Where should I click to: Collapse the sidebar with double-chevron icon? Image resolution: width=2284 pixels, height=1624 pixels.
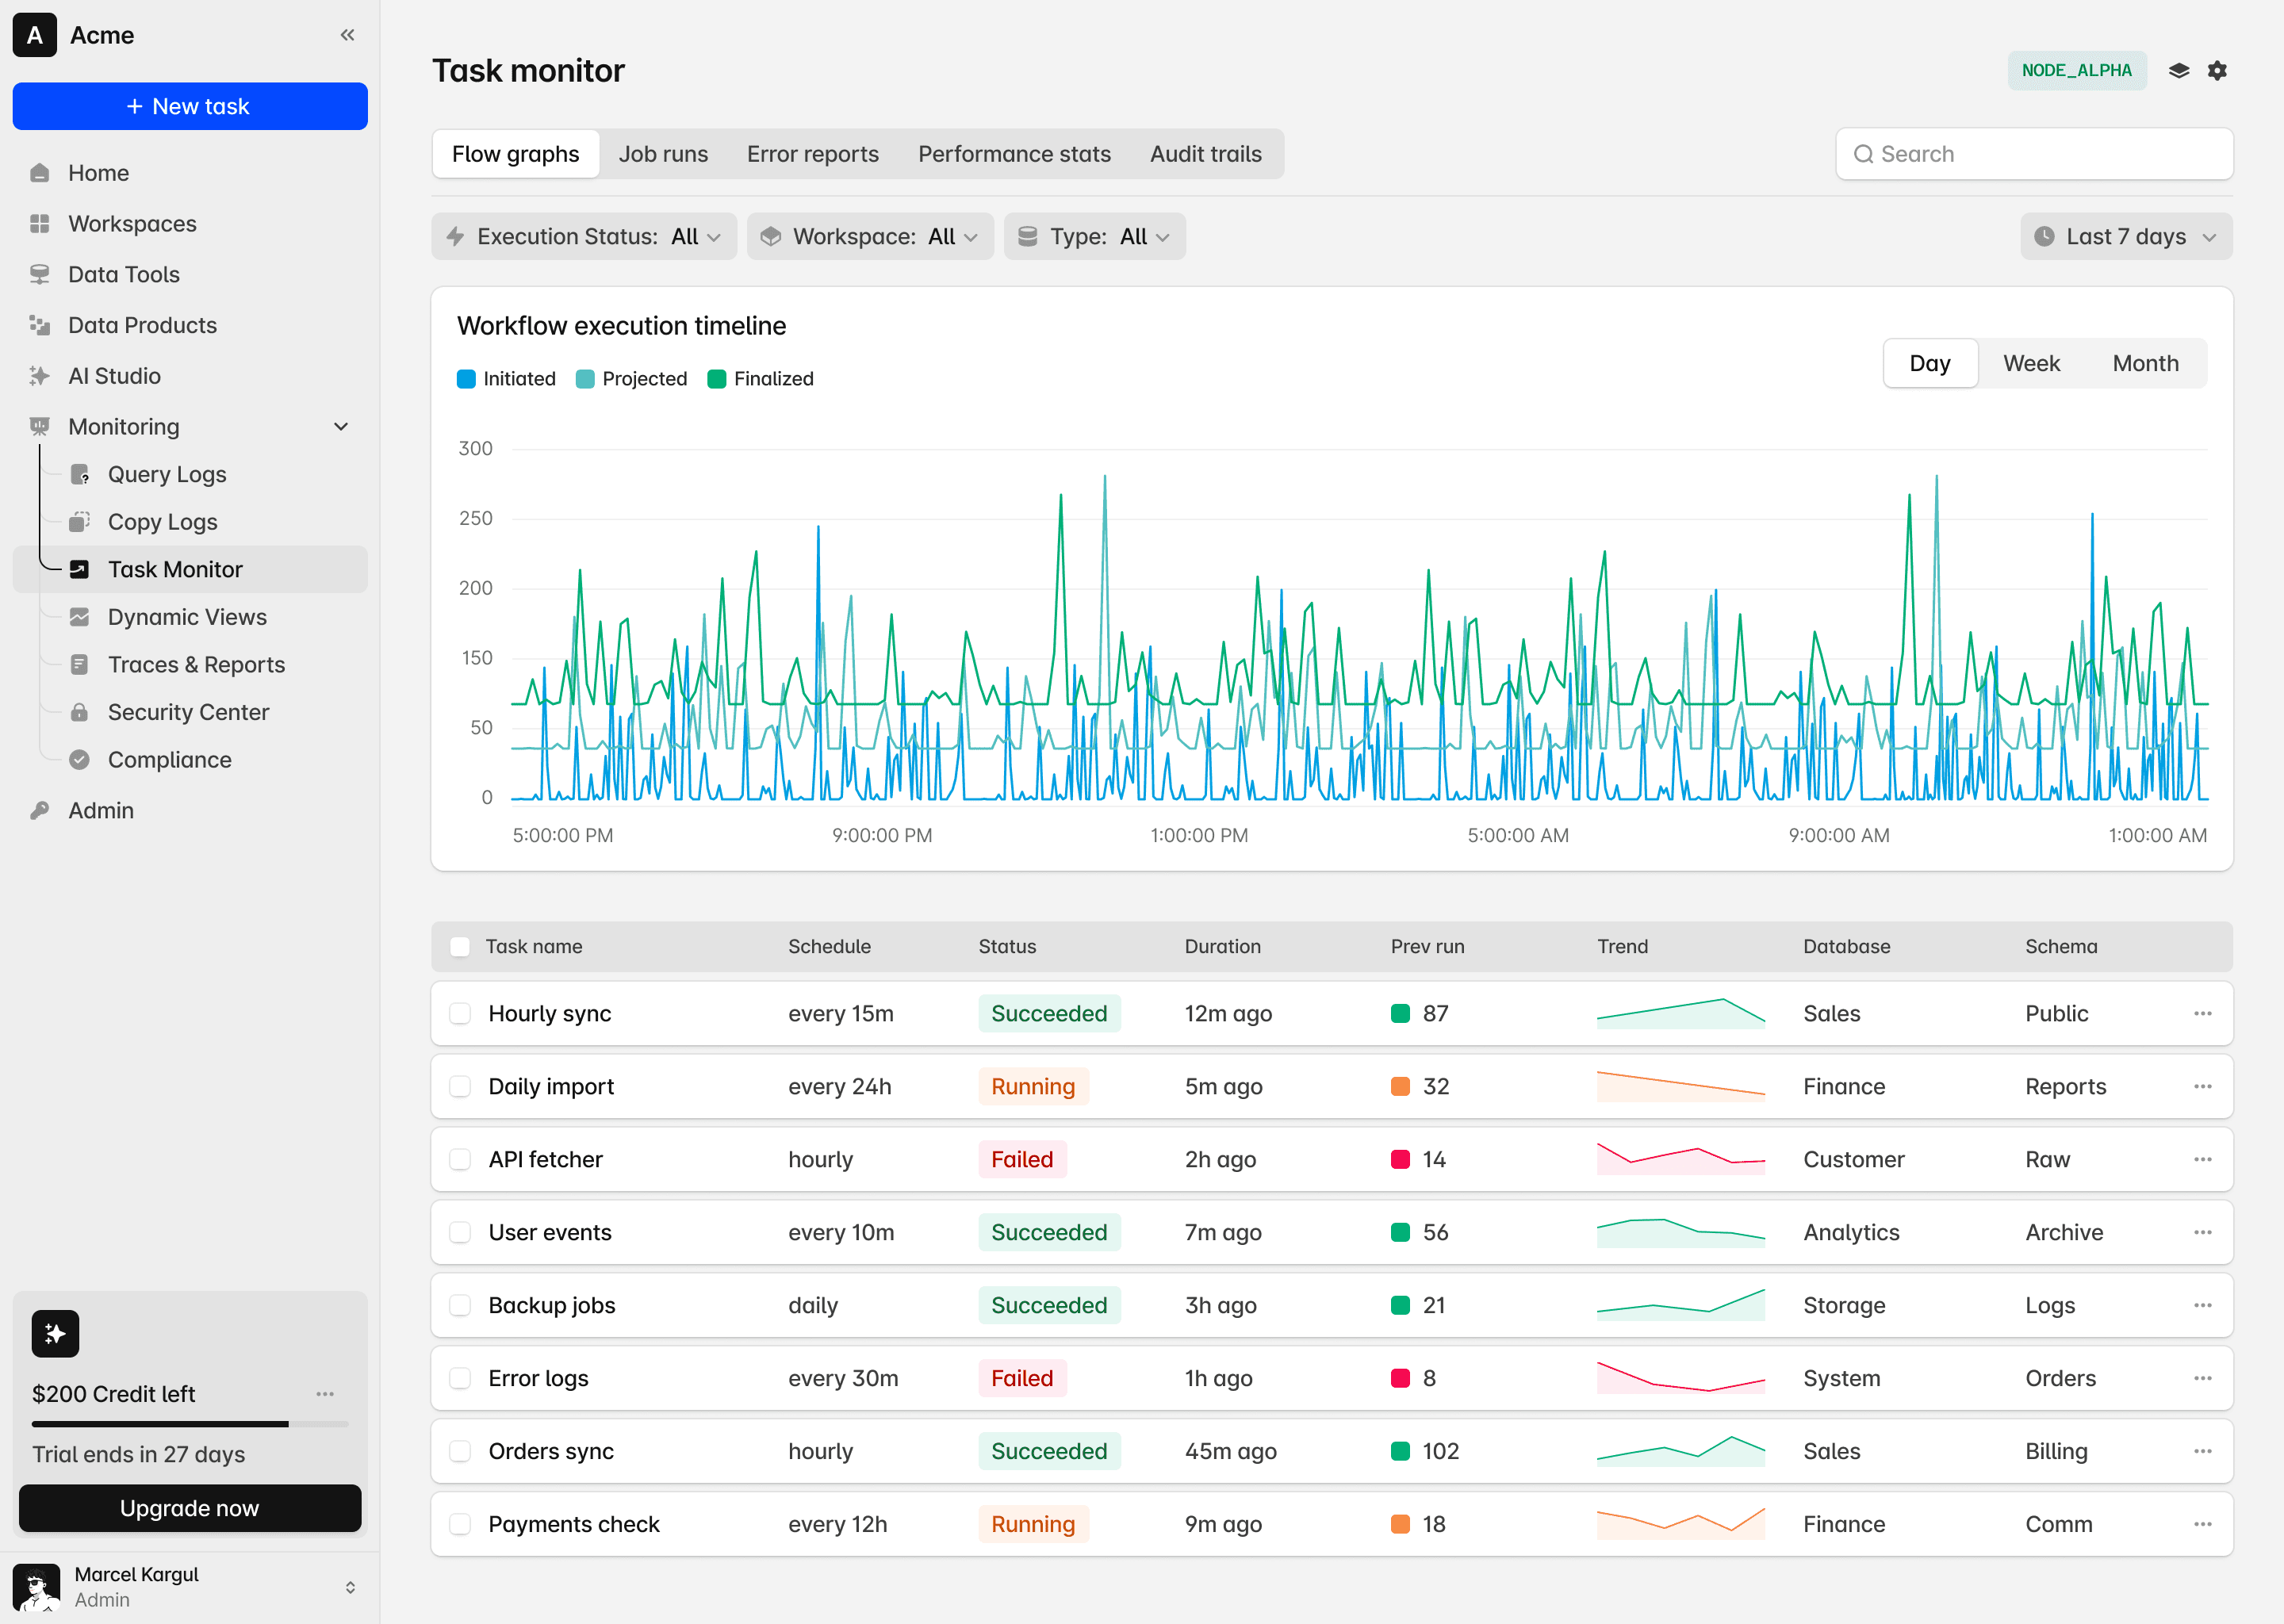coord(347,35)
